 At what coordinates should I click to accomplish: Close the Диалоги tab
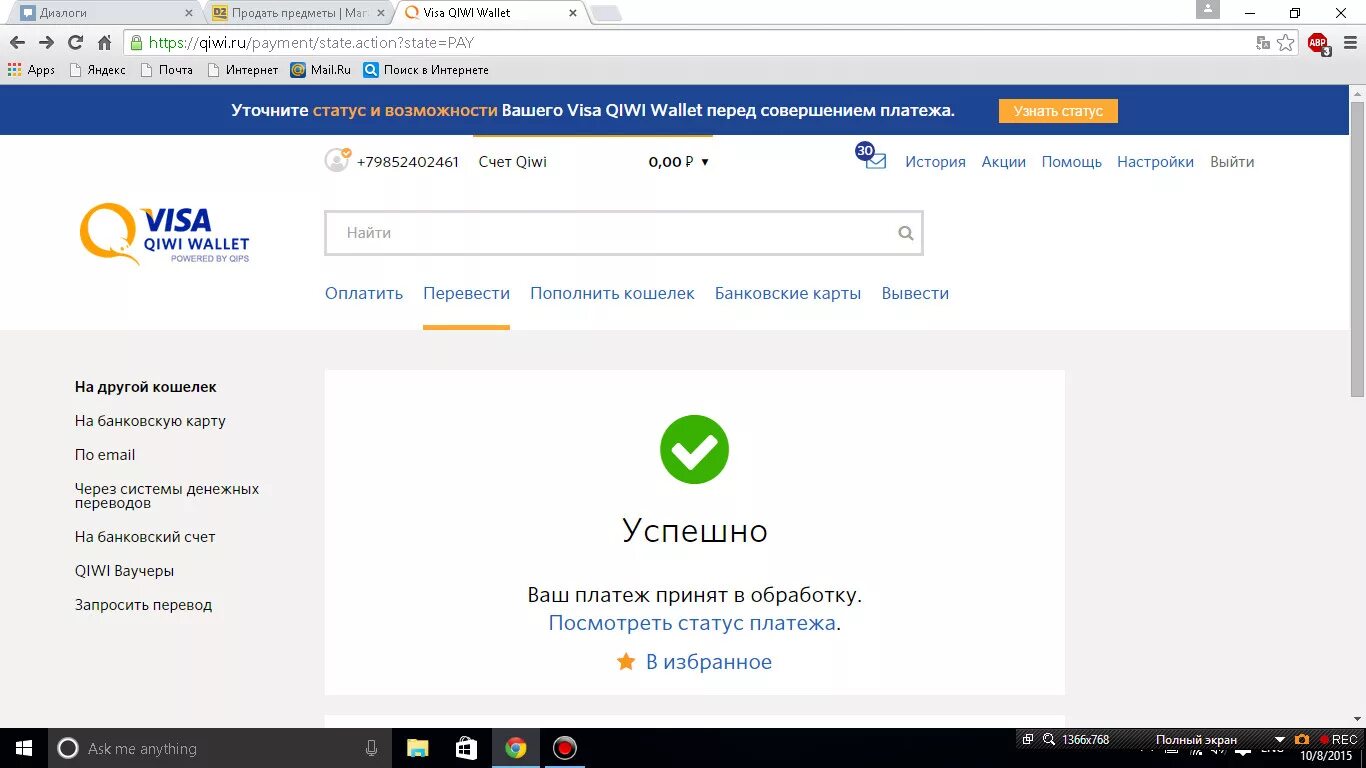189,13
